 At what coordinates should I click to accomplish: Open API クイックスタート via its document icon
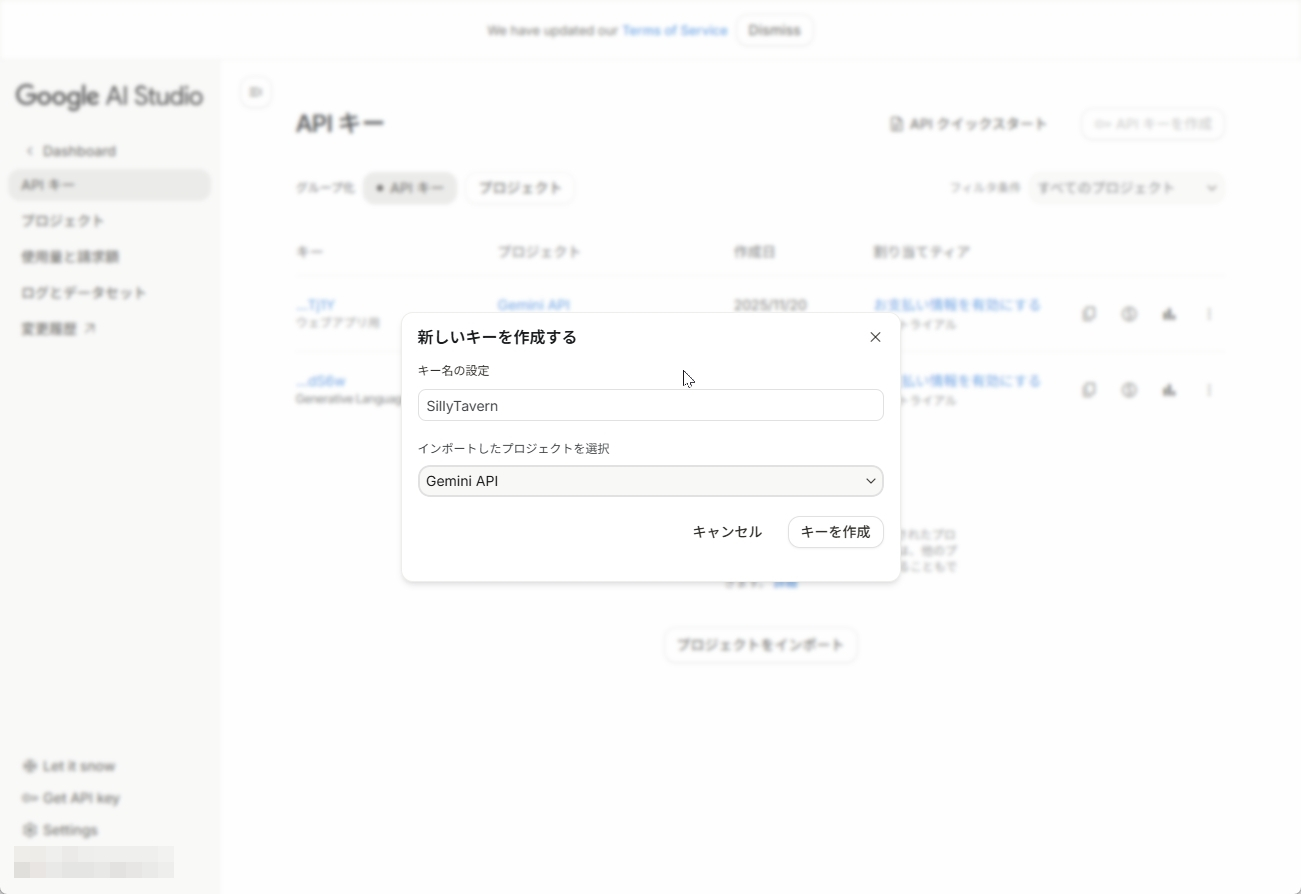(x=896, y=124)
